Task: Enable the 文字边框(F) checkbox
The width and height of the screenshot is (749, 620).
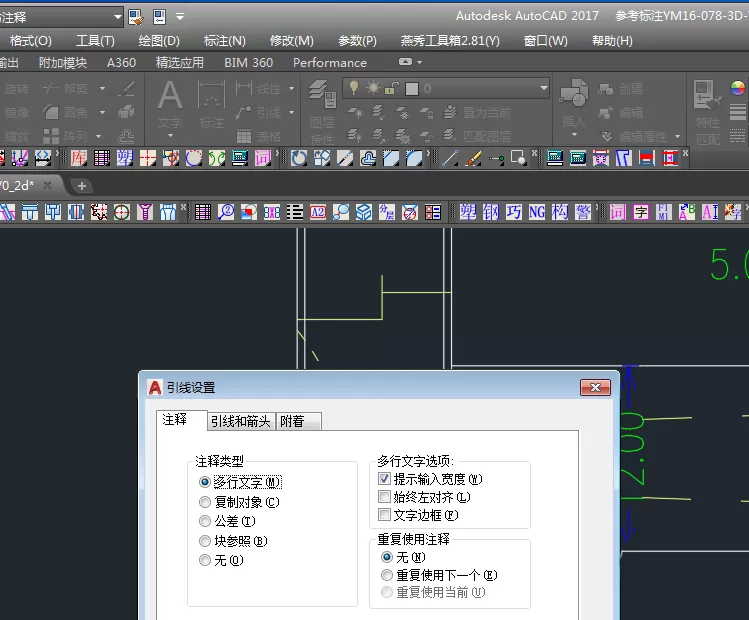Action: 384,515
